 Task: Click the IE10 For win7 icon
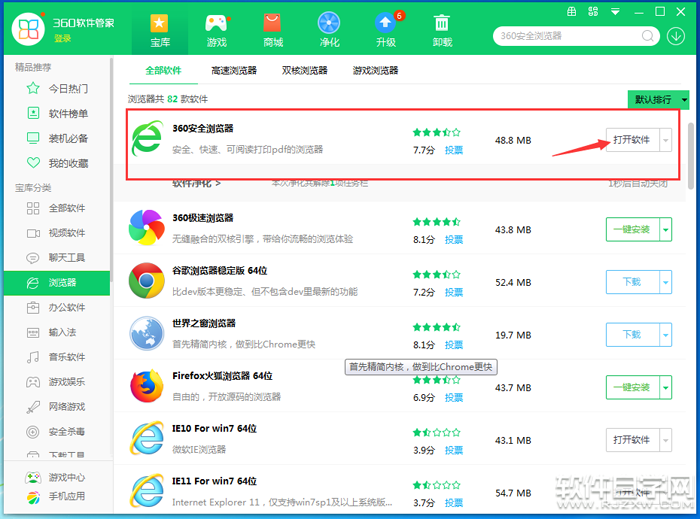click(x=146, y=438)
